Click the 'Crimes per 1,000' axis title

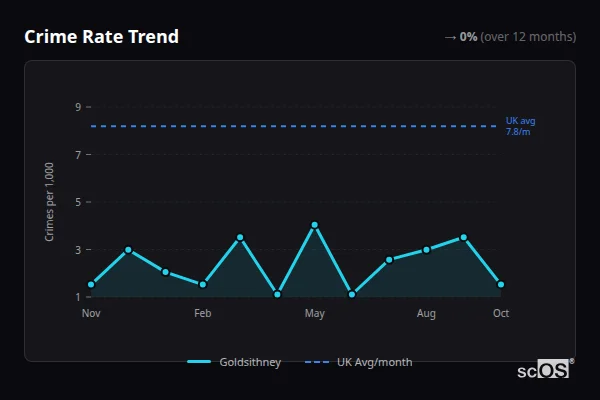pyautogui.click(x=49, y=202)
